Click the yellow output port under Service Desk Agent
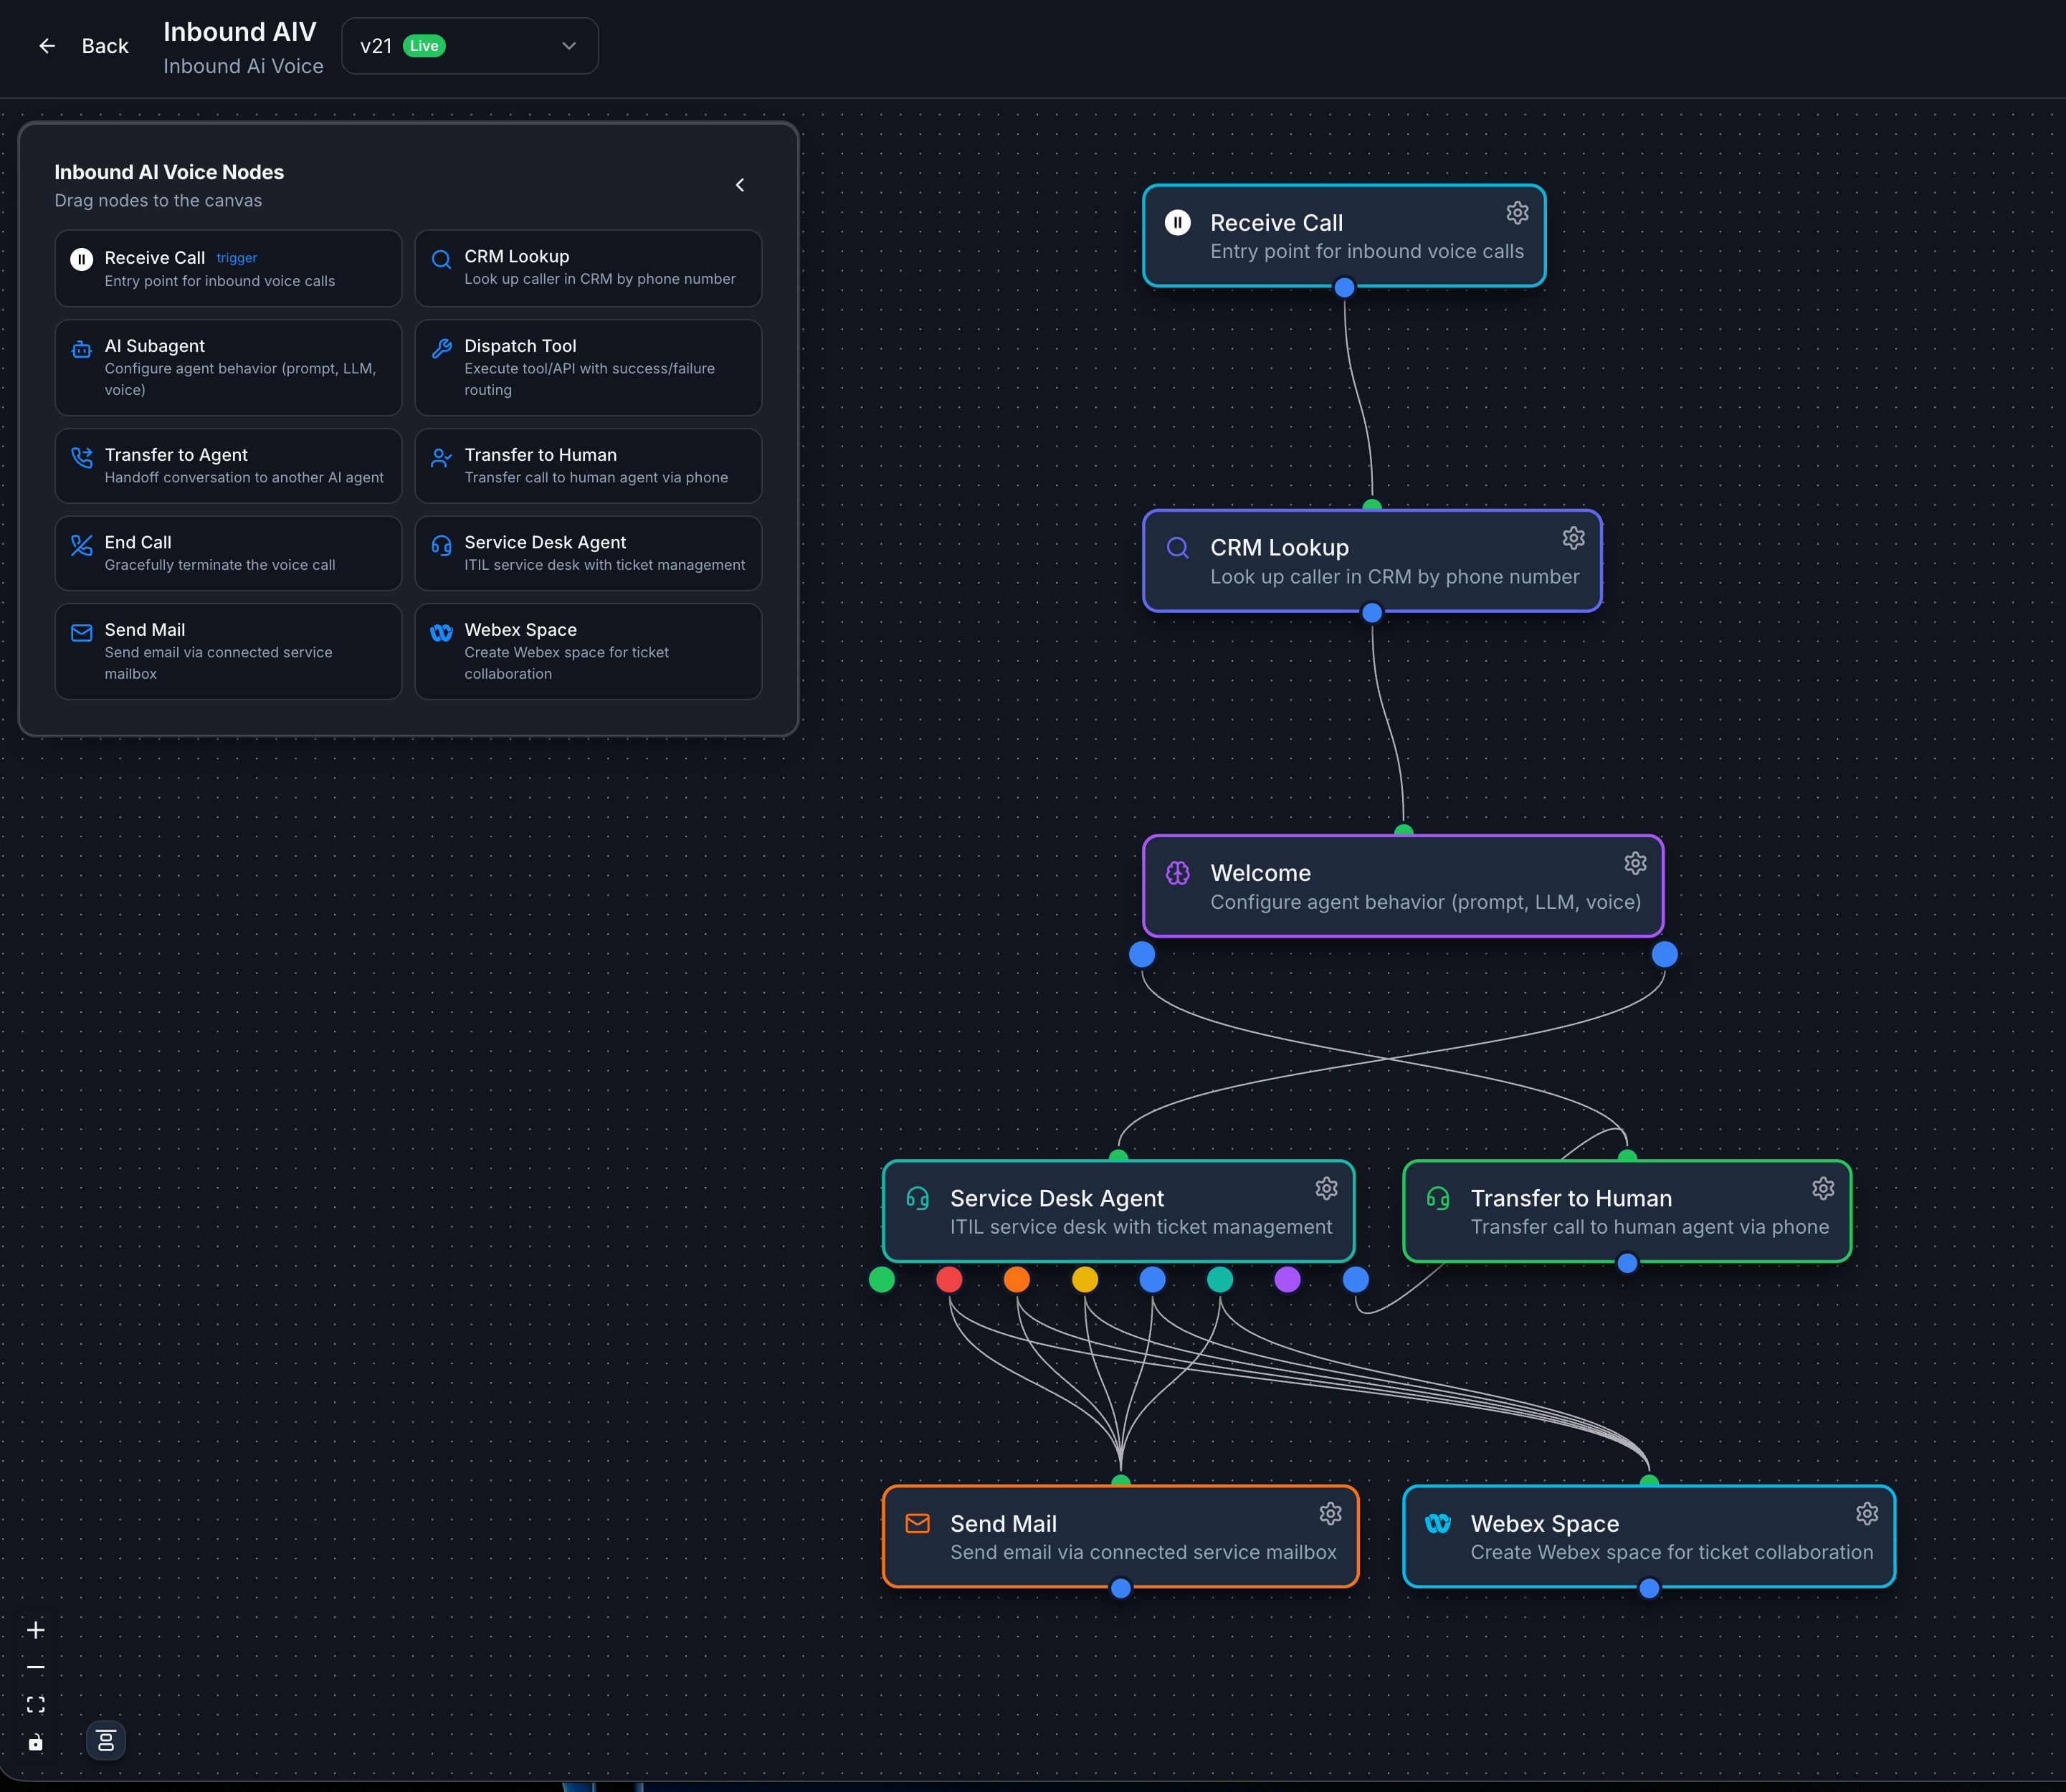This screenshot has width=2066, height=1792. [x=1085, y=1279]
